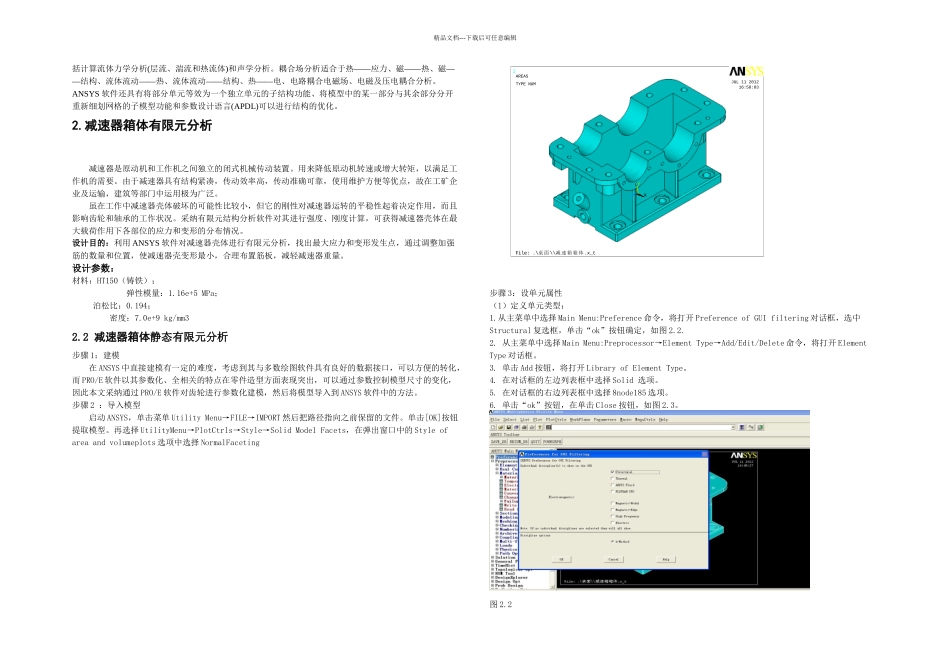Click into the ANSYS command input field
Screen dimensions: 950x672
640,427
